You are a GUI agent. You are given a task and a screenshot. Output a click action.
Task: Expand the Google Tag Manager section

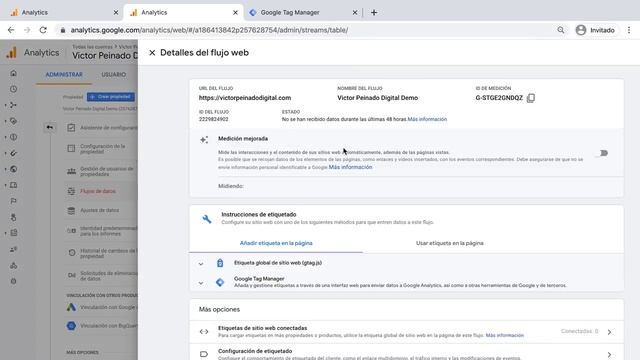[x=201, y=283]
